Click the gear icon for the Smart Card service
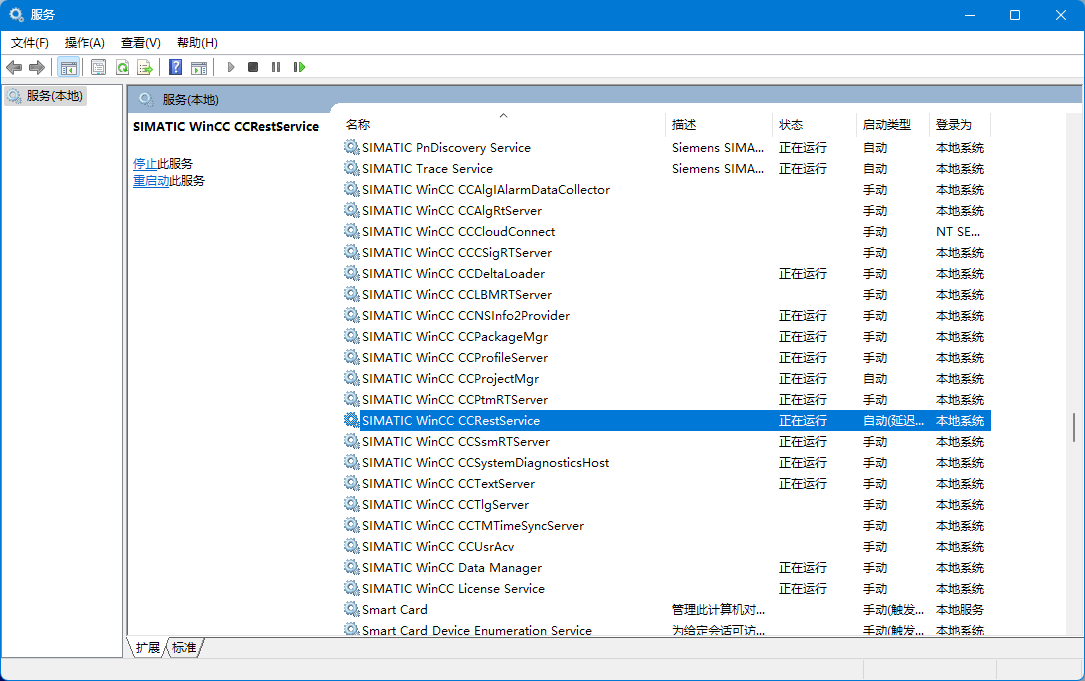 click(x=352, y=609)
